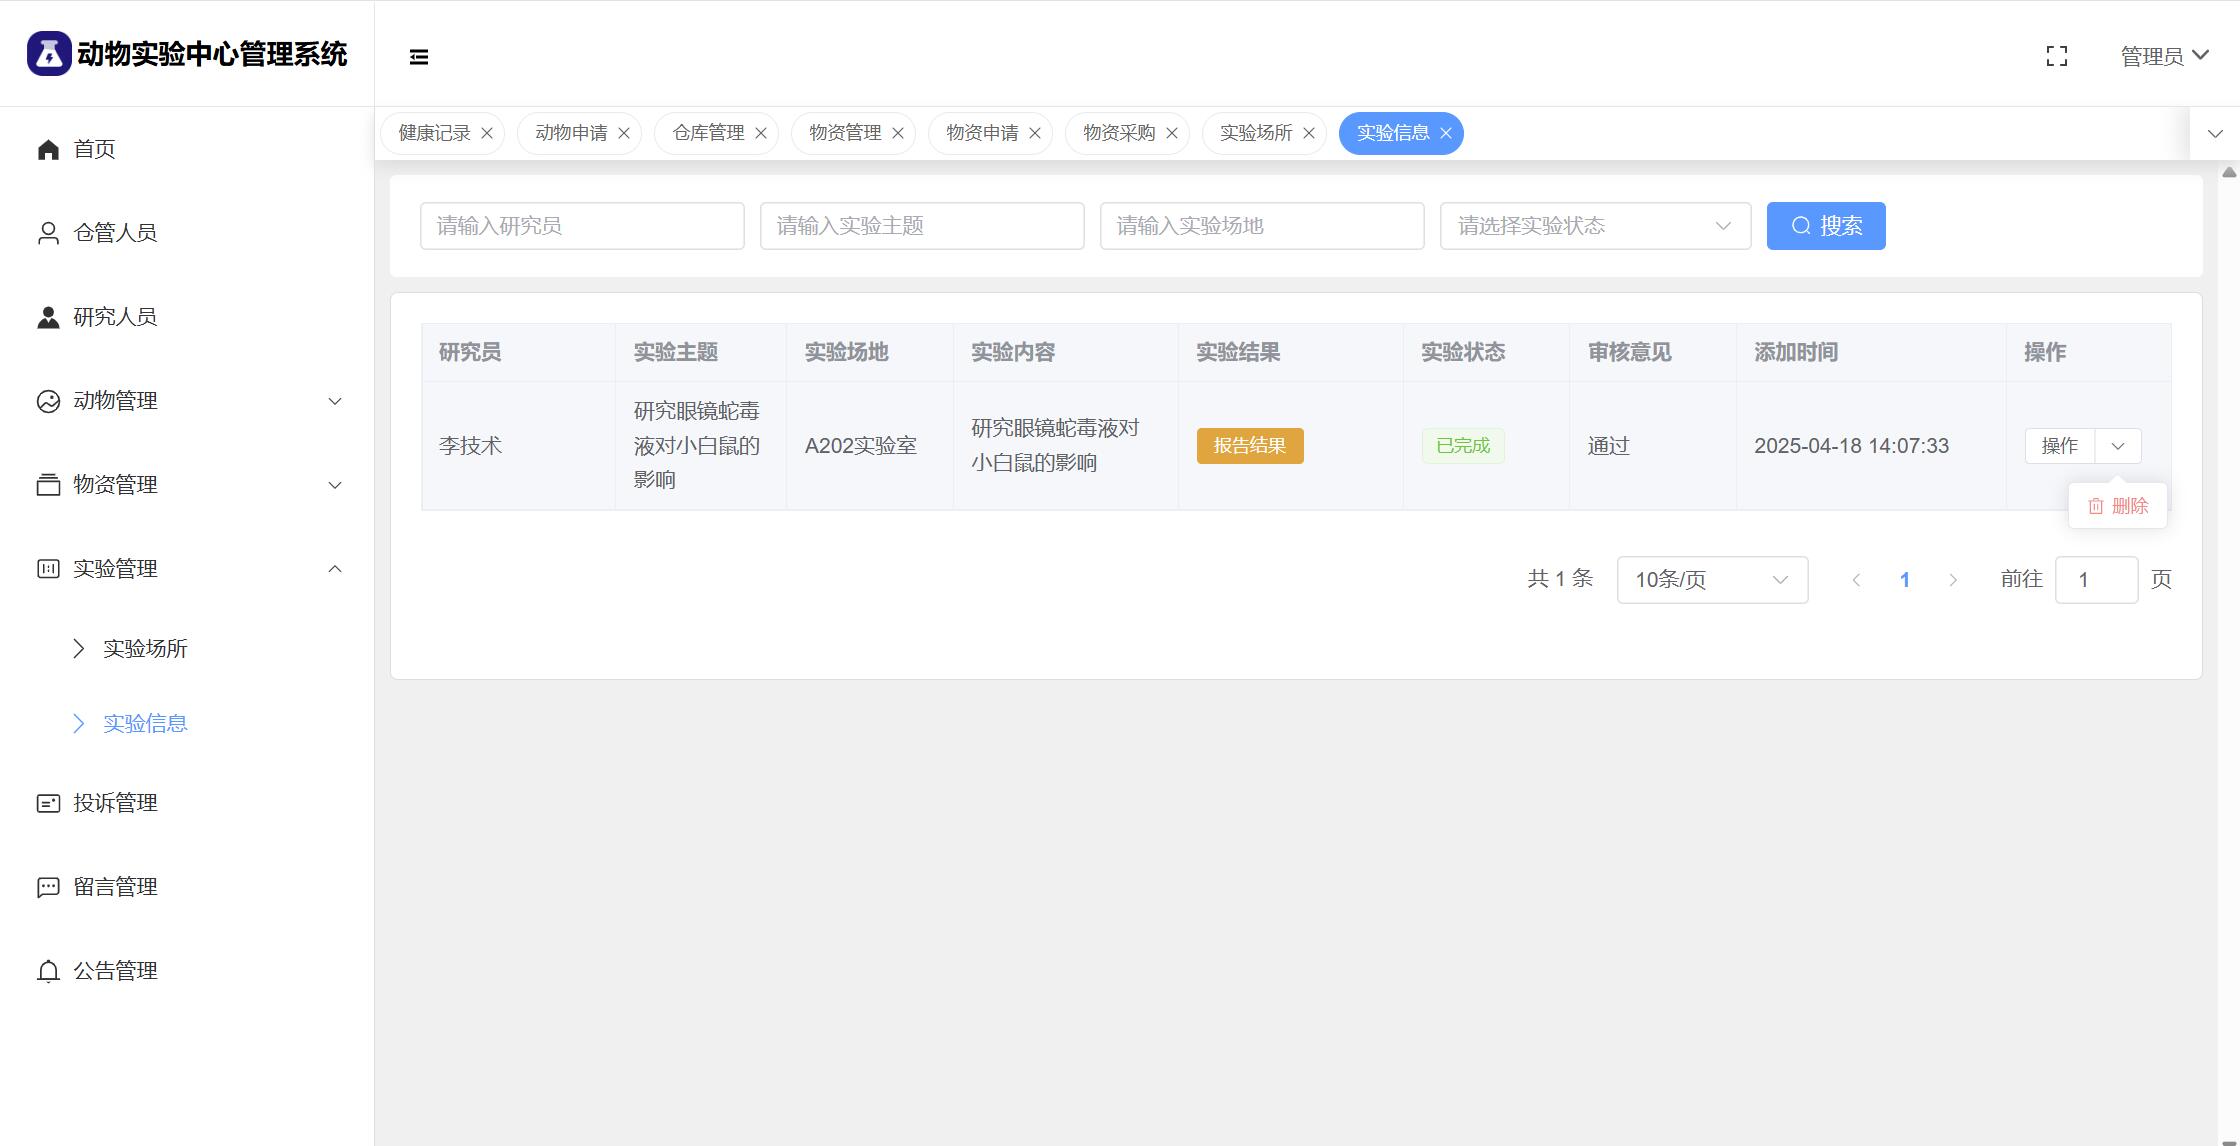The image size is (2240, 1146).
Task: Click the sidebar collapse hamburger icon
Action: pyautogui.click(x=419, y=57)
